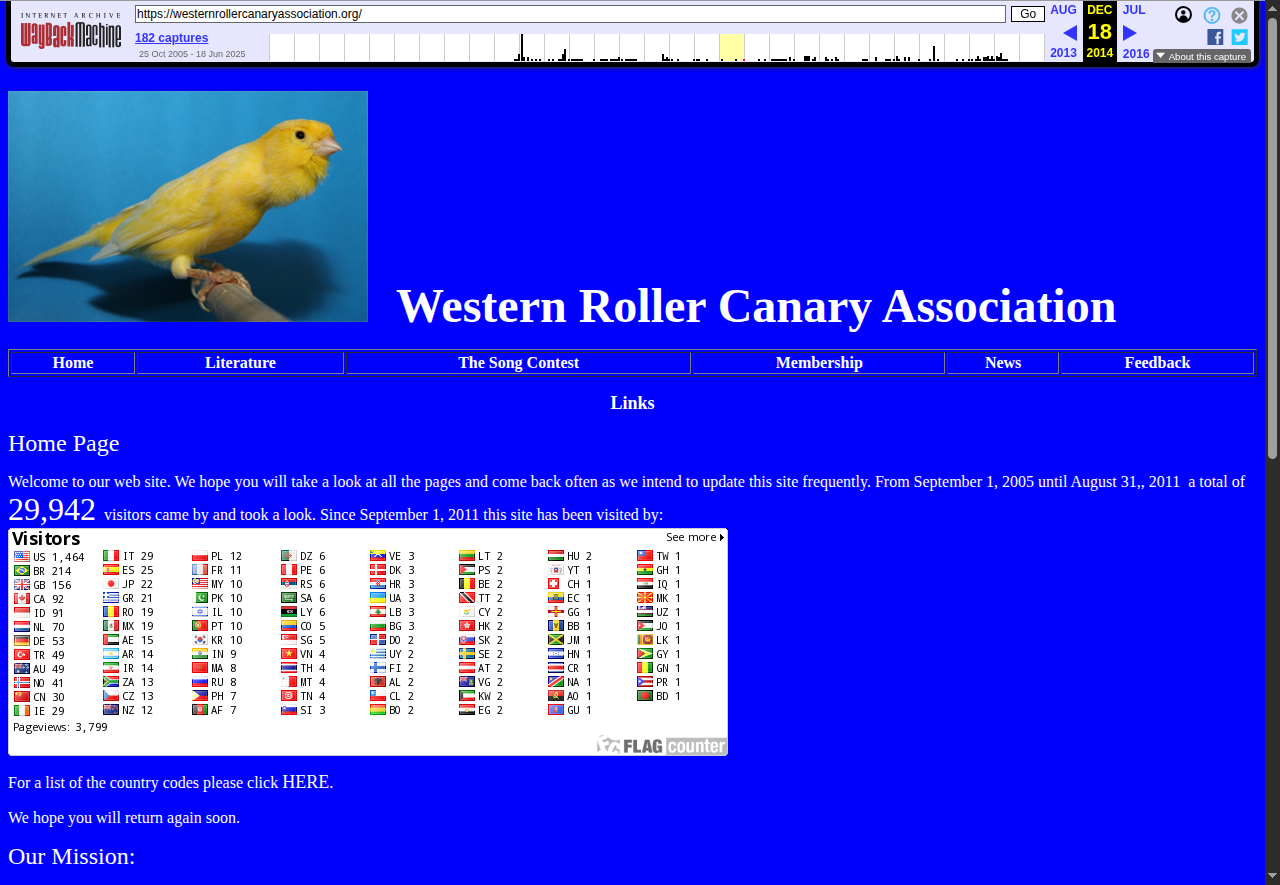Click the Wayback URL input field

pos(570,14)
